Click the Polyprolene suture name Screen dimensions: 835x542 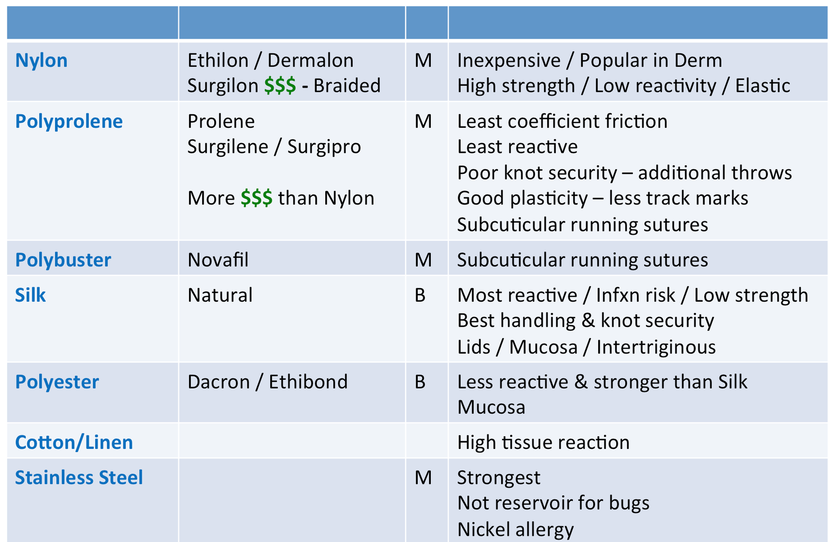click(69, 122)
